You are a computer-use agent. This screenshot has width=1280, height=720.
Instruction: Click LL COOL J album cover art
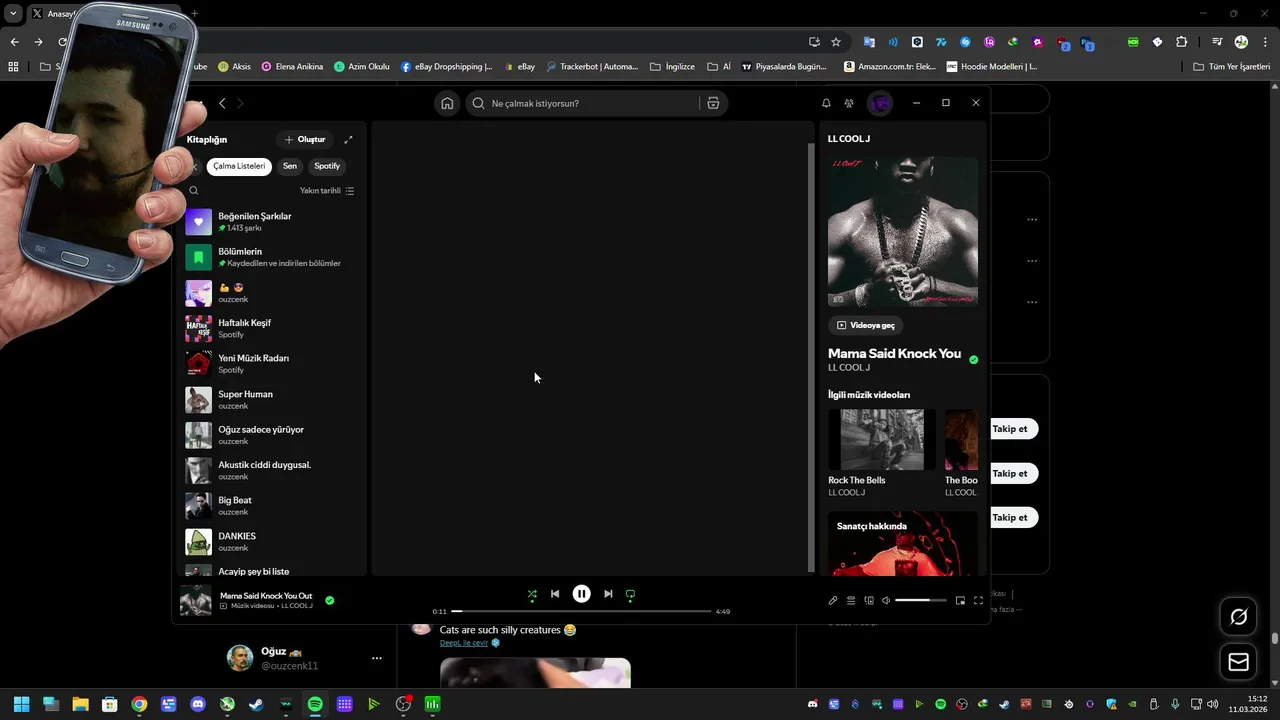click(x=903, y=231)
